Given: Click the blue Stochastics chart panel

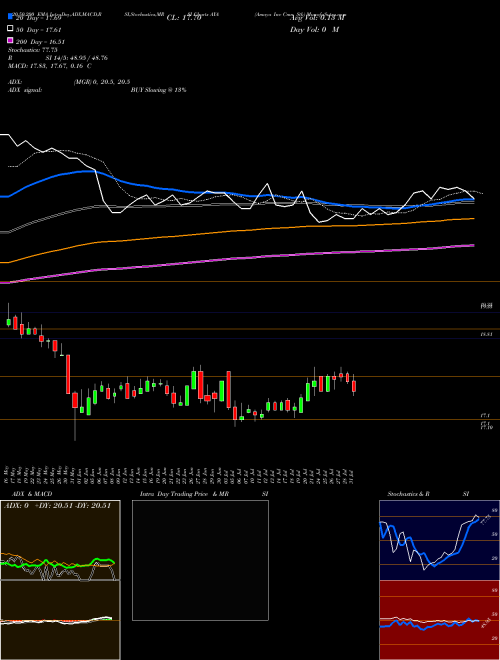Looking at the screenshot, I should click(439, 540).
